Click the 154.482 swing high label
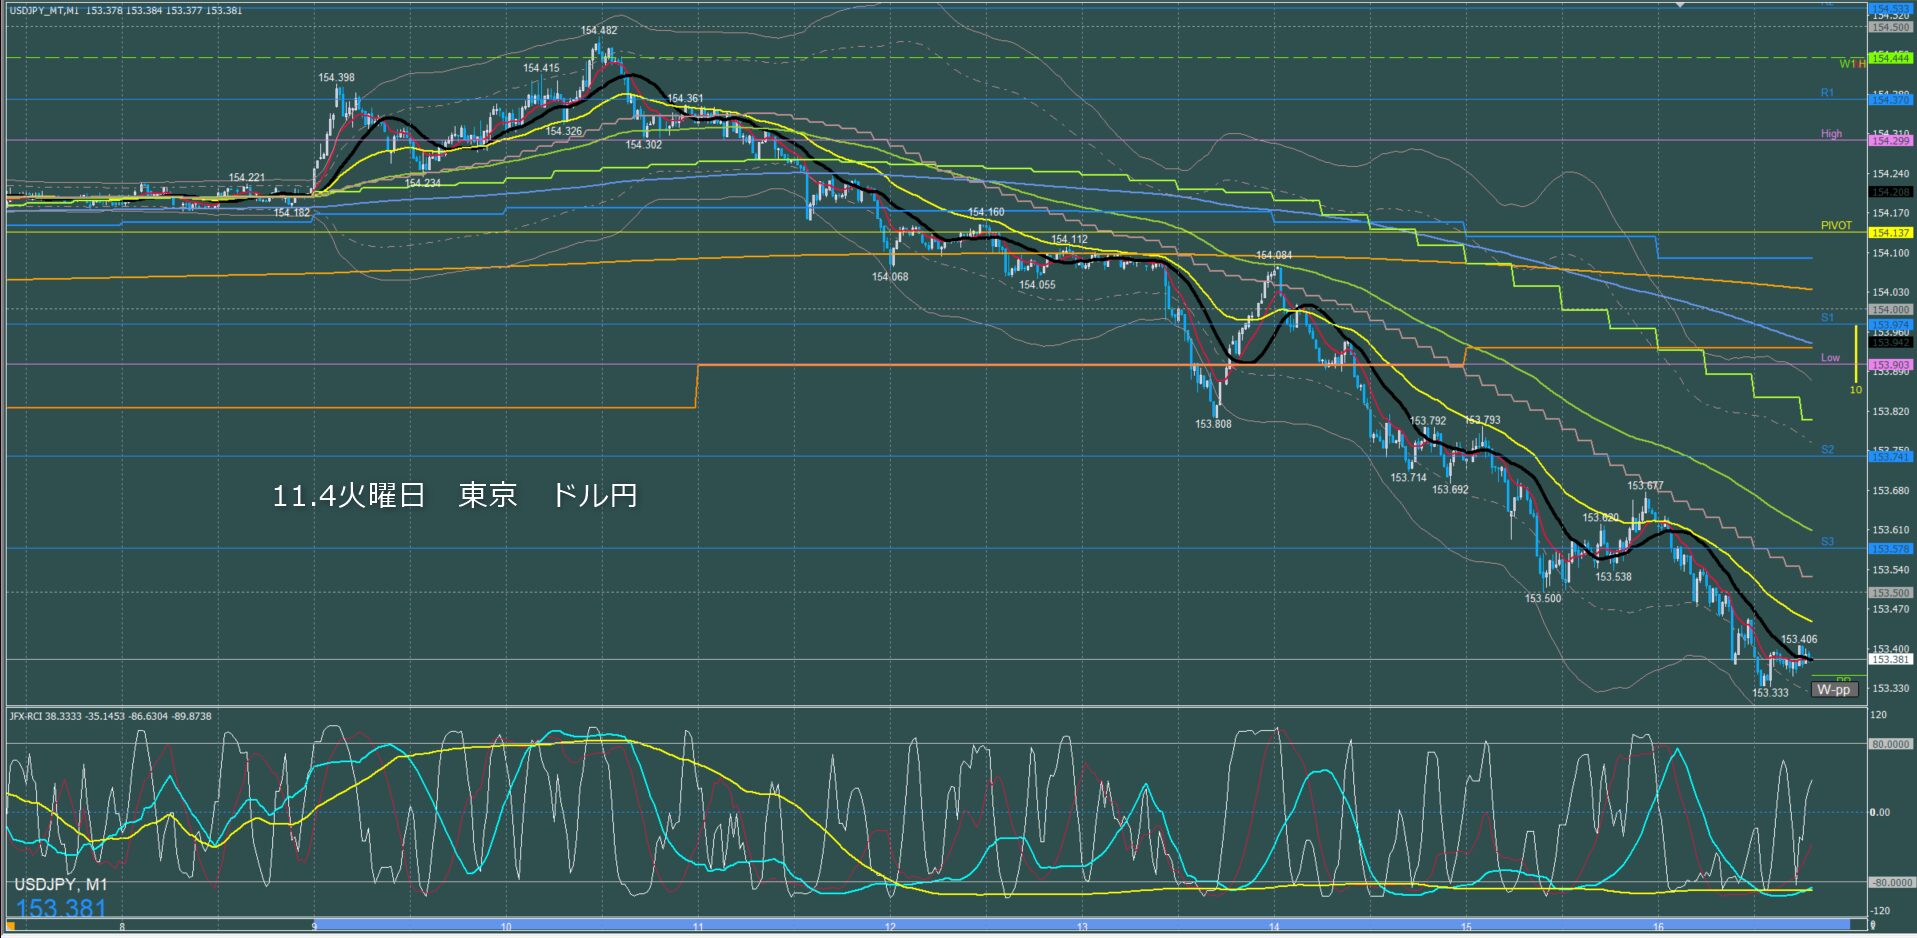The width and height of the screenshot is (1917, 938). point(598,31)
